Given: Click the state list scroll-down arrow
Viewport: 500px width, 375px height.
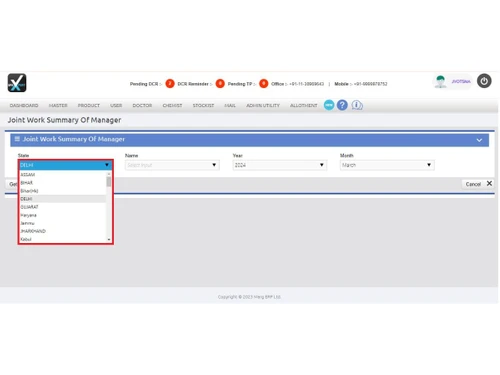Looking at the screenshot, I should tap(109, 239).
